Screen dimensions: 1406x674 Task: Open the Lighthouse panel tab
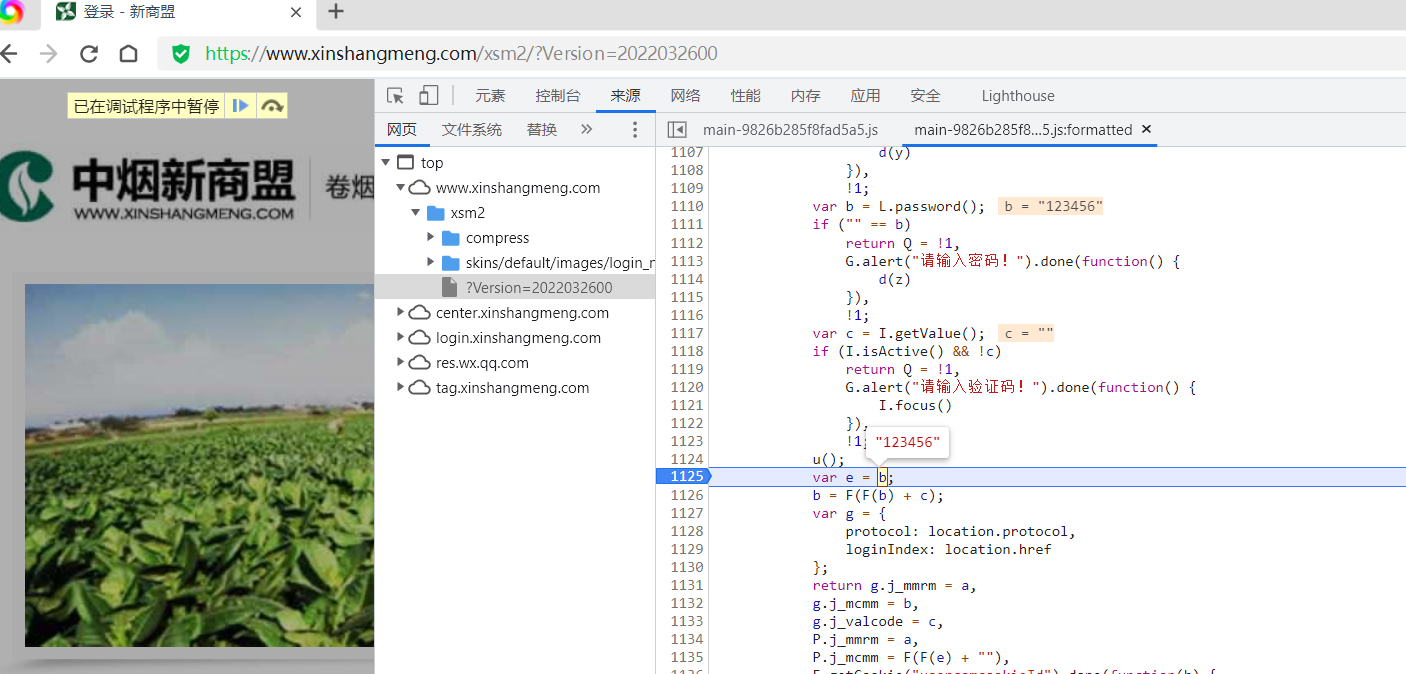click(1018, 96)
